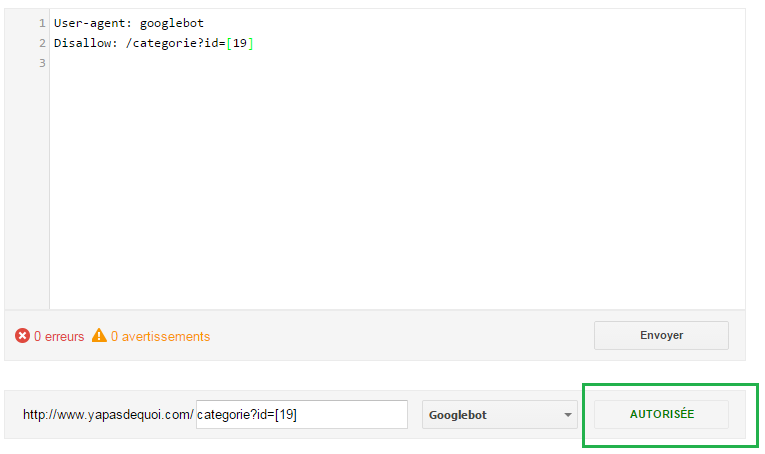Click the red error cross icon
The height and width of the screenshot is (454, 765).
(x=22, y=336)
